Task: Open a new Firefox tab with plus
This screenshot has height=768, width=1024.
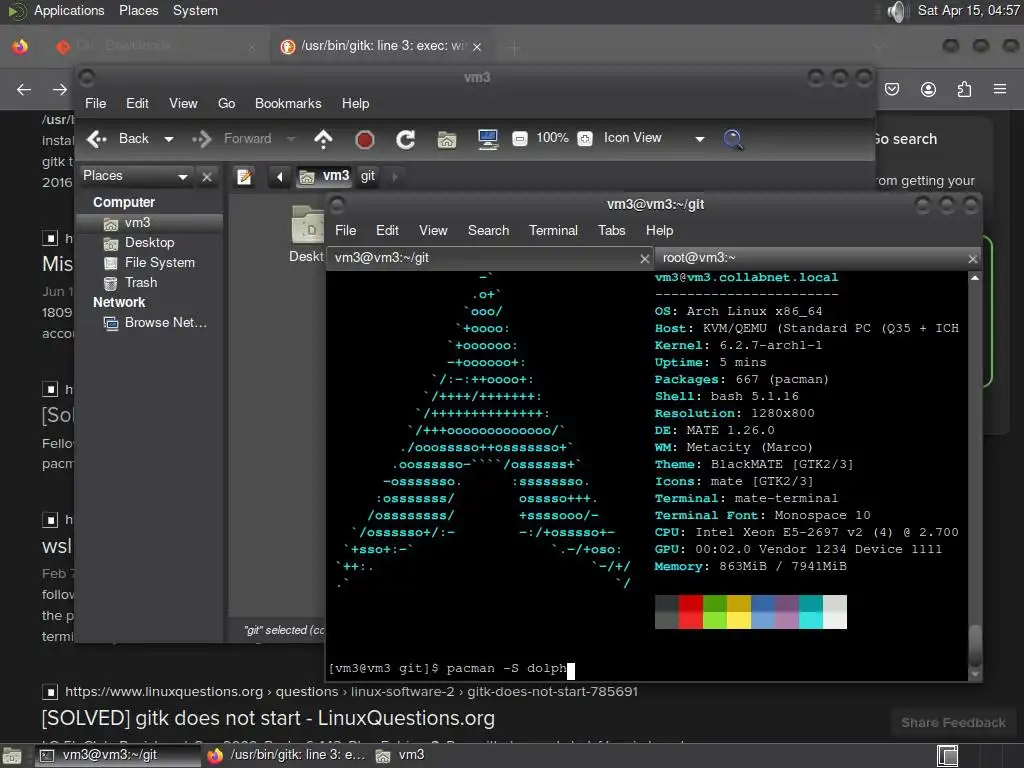Action: coord(515,47)
